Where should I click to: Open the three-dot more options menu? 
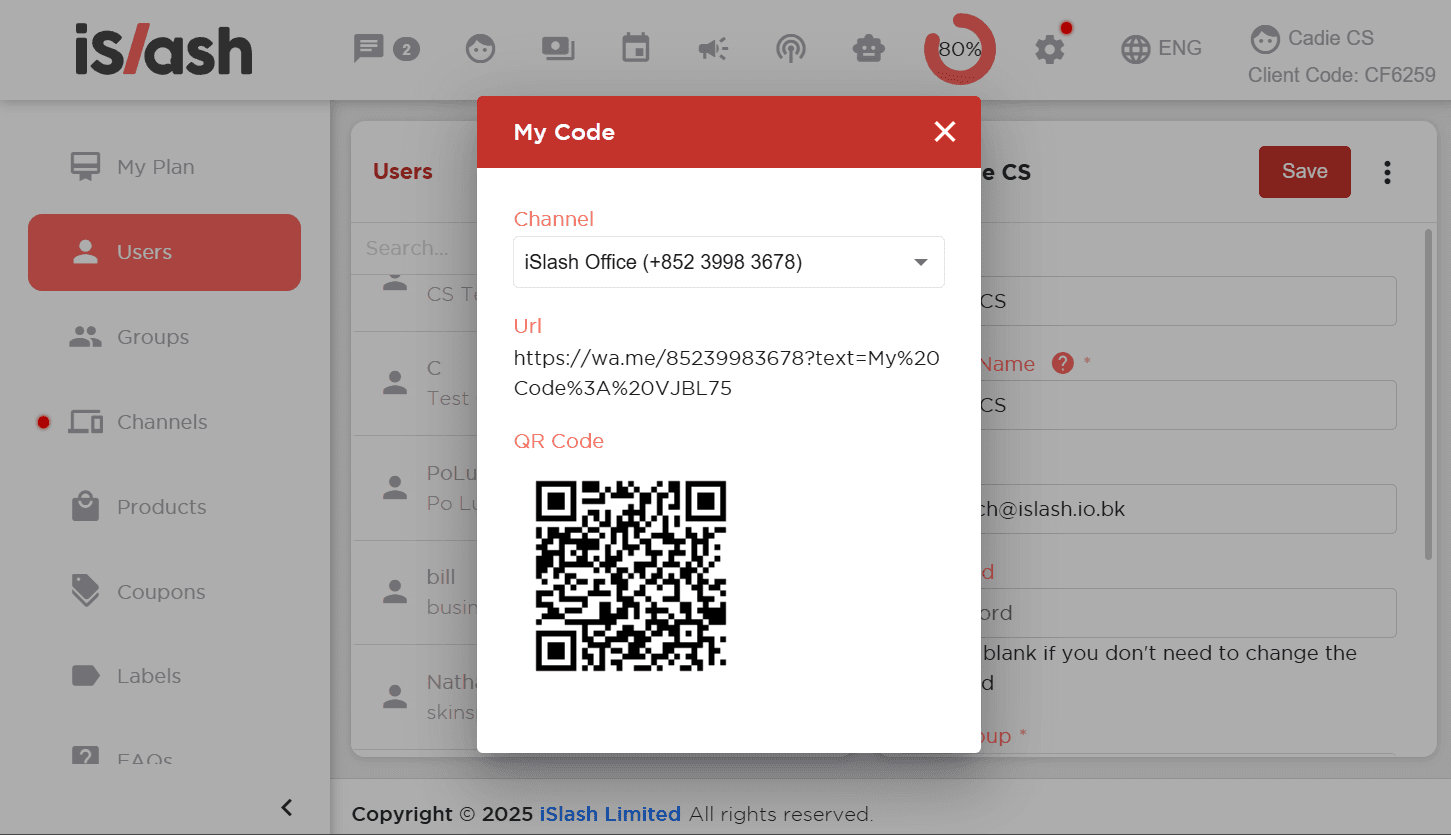tap(1387, 172)
